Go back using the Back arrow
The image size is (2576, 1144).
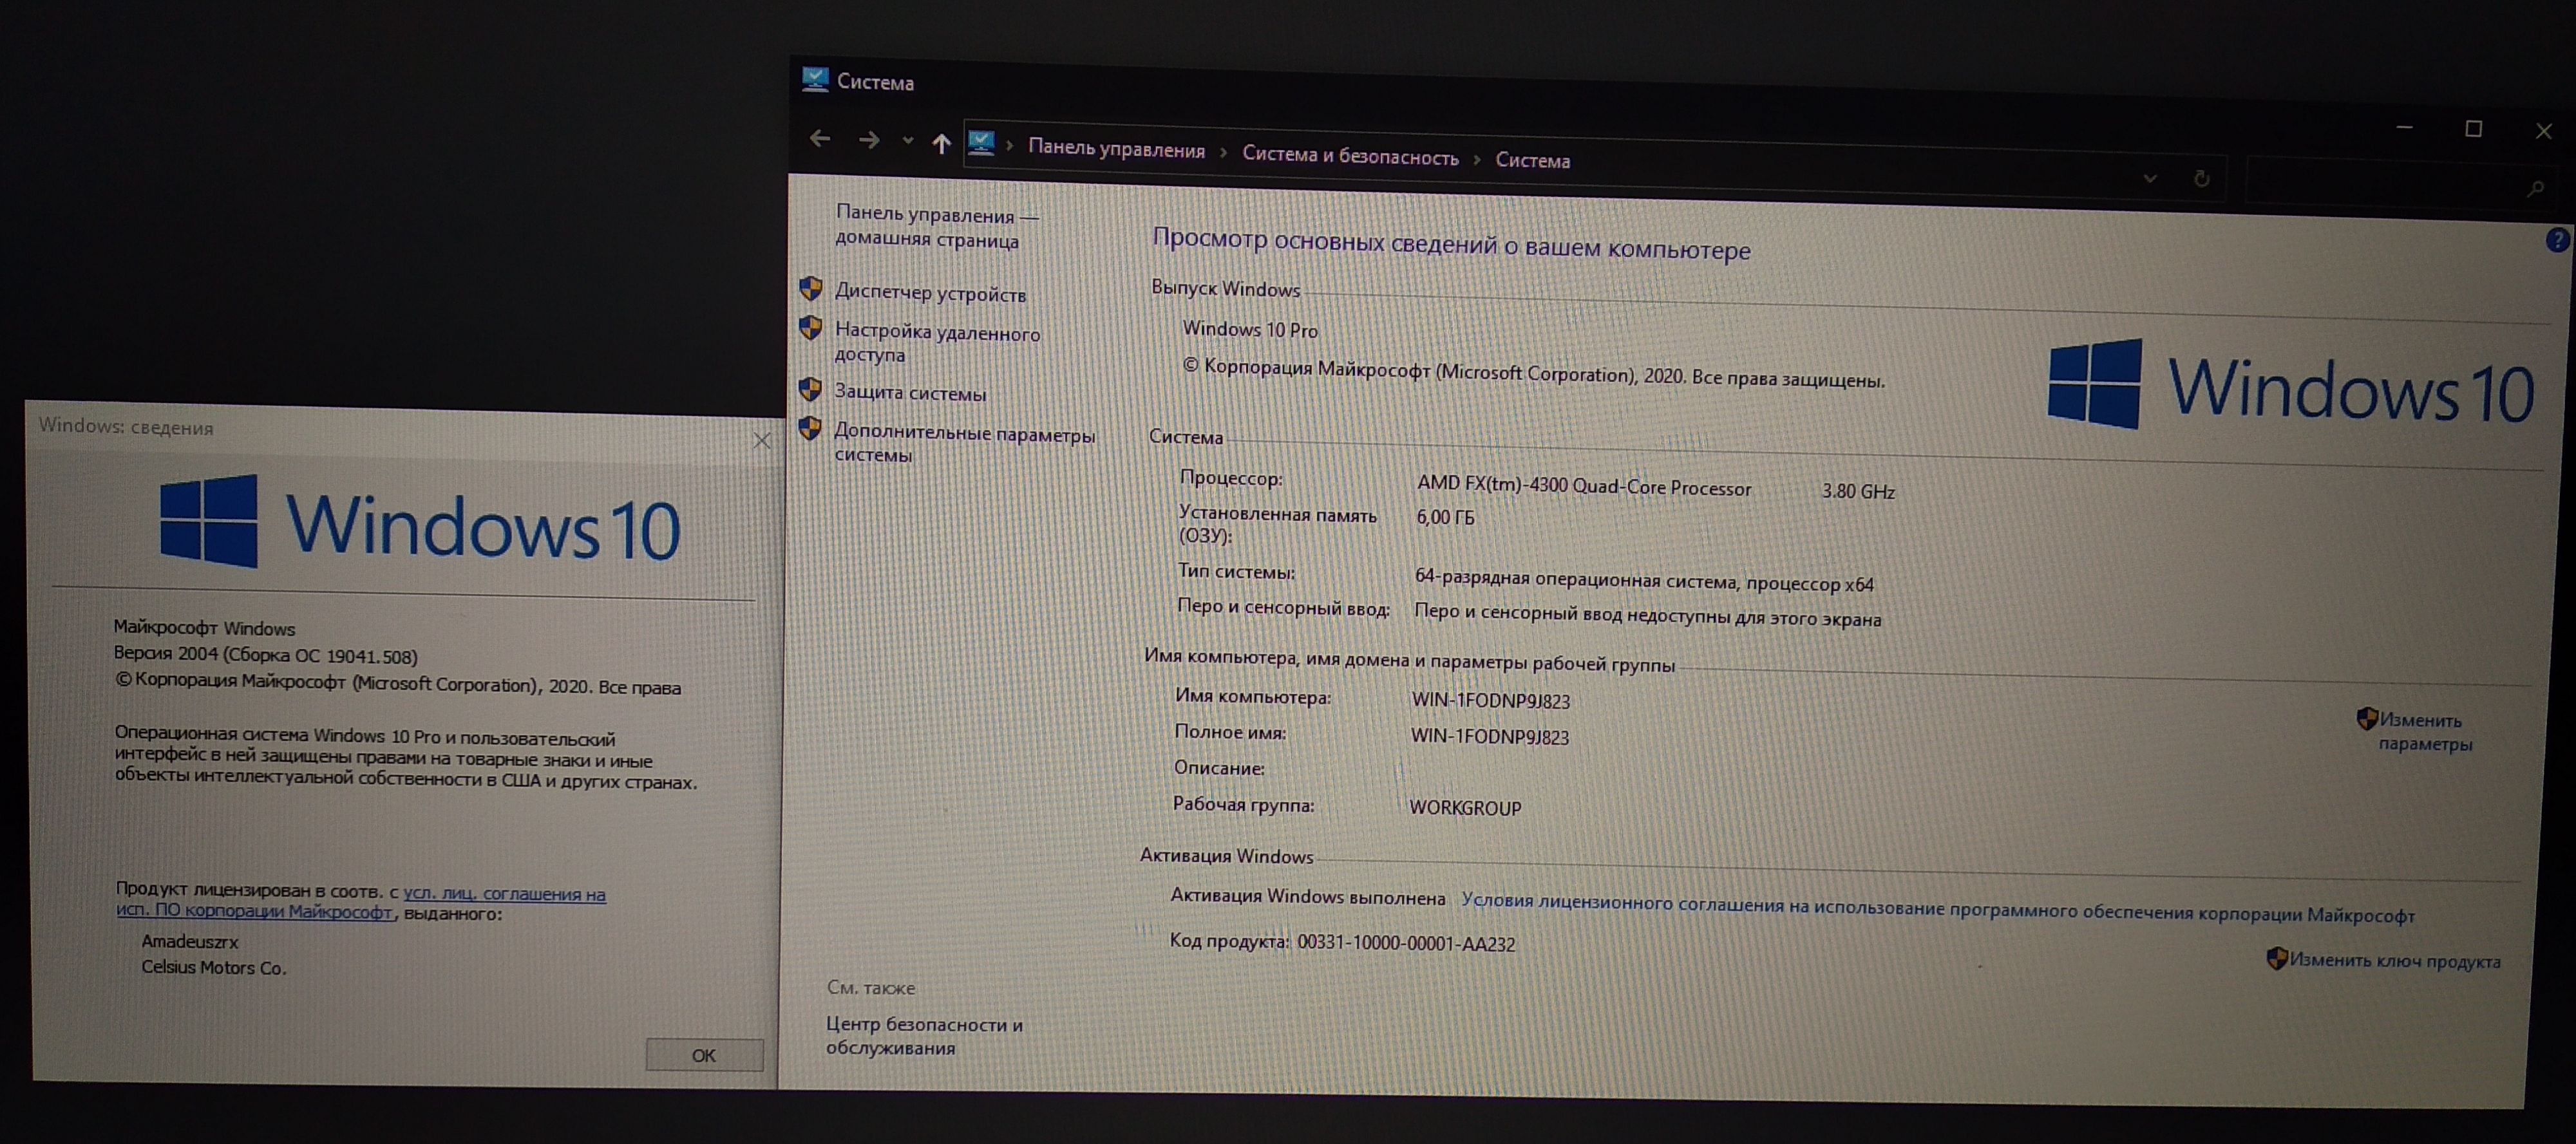click(820, 138)
